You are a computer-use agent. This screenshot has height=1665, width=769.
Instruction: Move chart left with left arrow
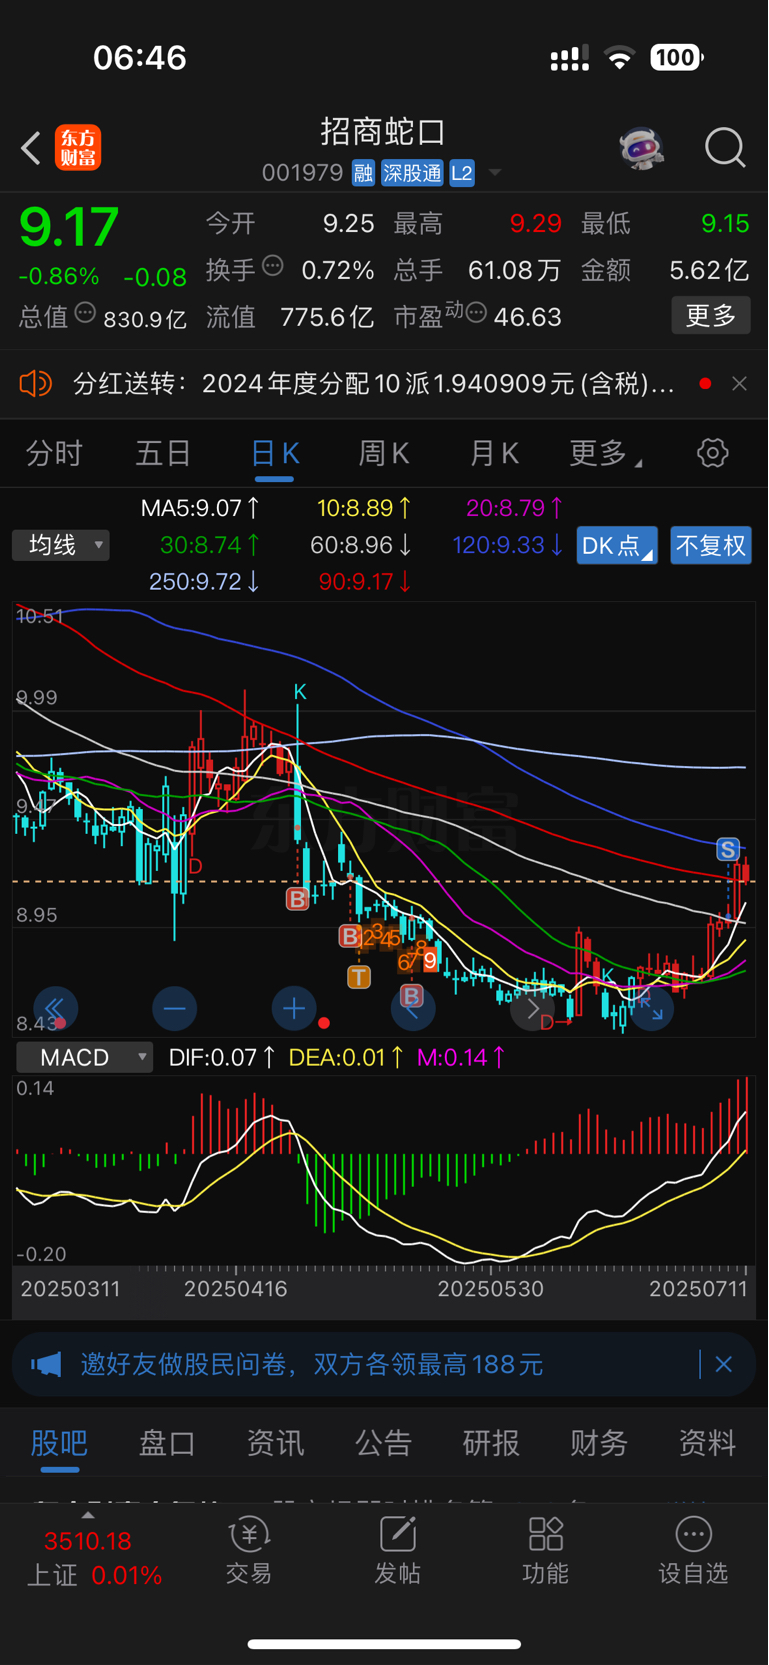[x=412, y=1008]
